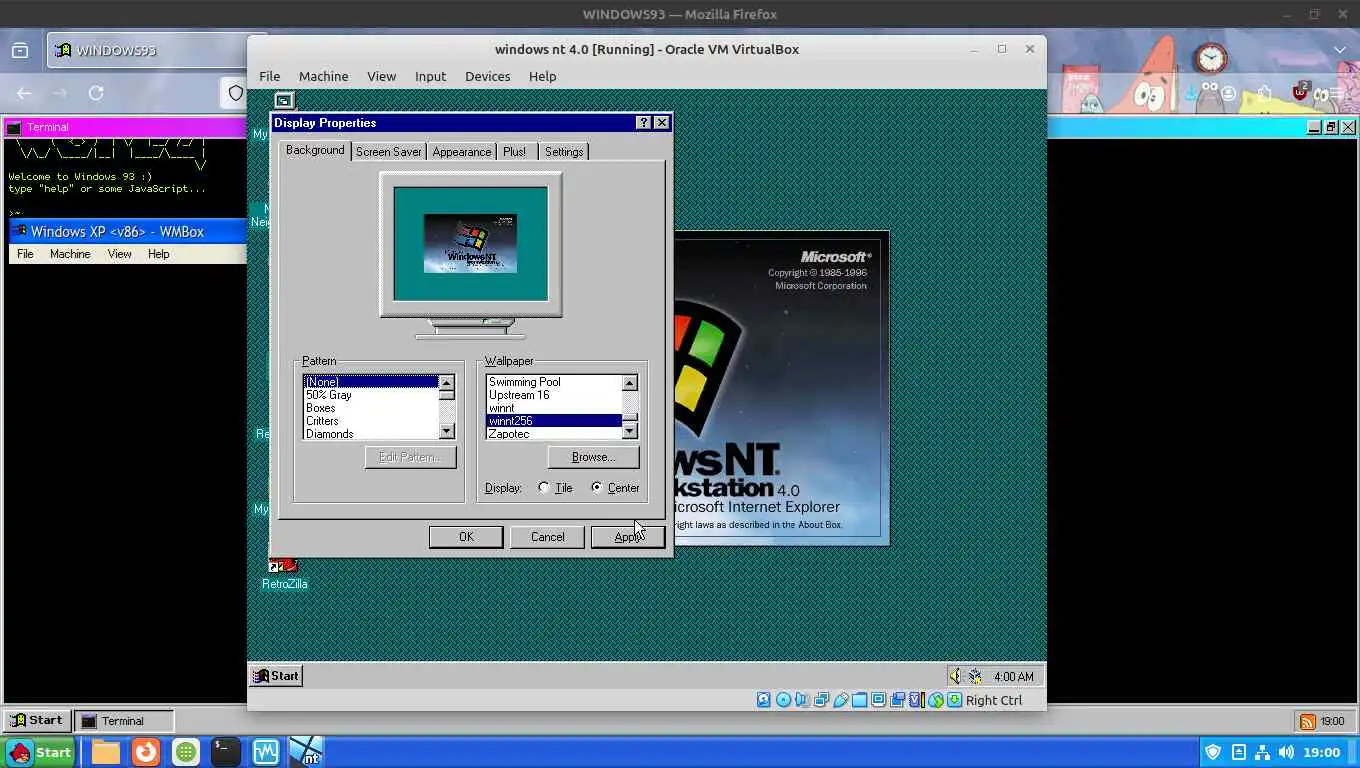This screenshot has height=768, width=1360.
Task: Click Pattern list scroll up arrow
Action: (x=447, y=382)
